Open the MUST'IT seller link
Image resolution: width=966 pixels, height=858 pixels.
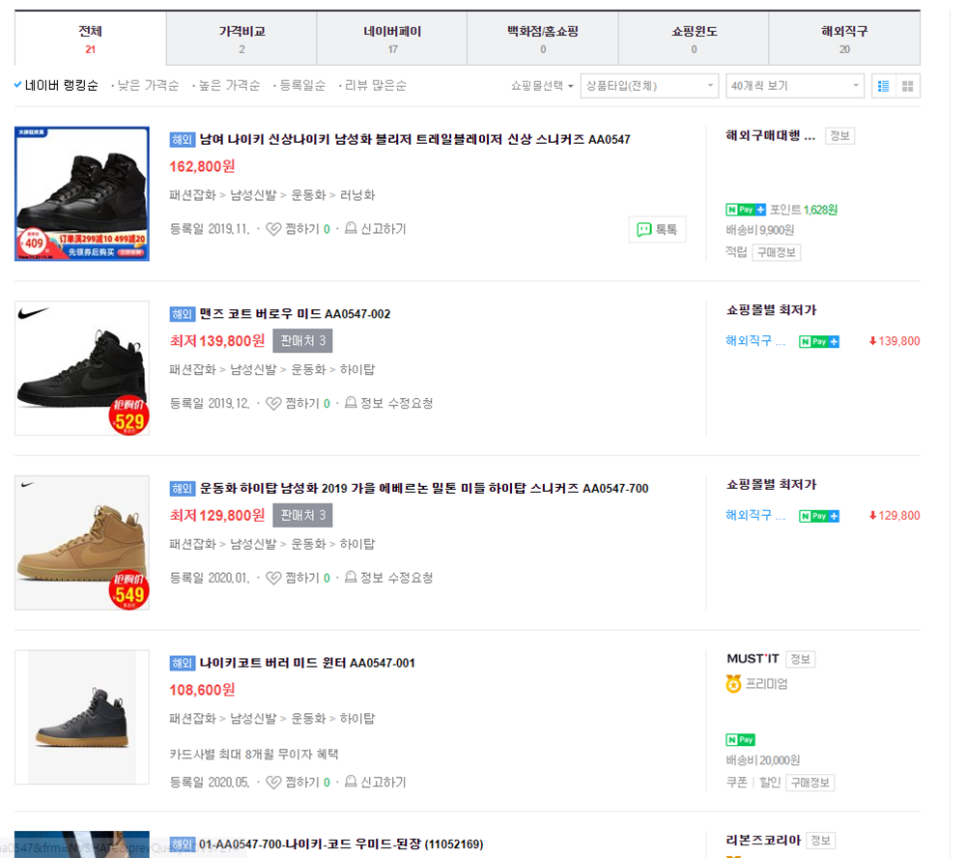[753, 658]
